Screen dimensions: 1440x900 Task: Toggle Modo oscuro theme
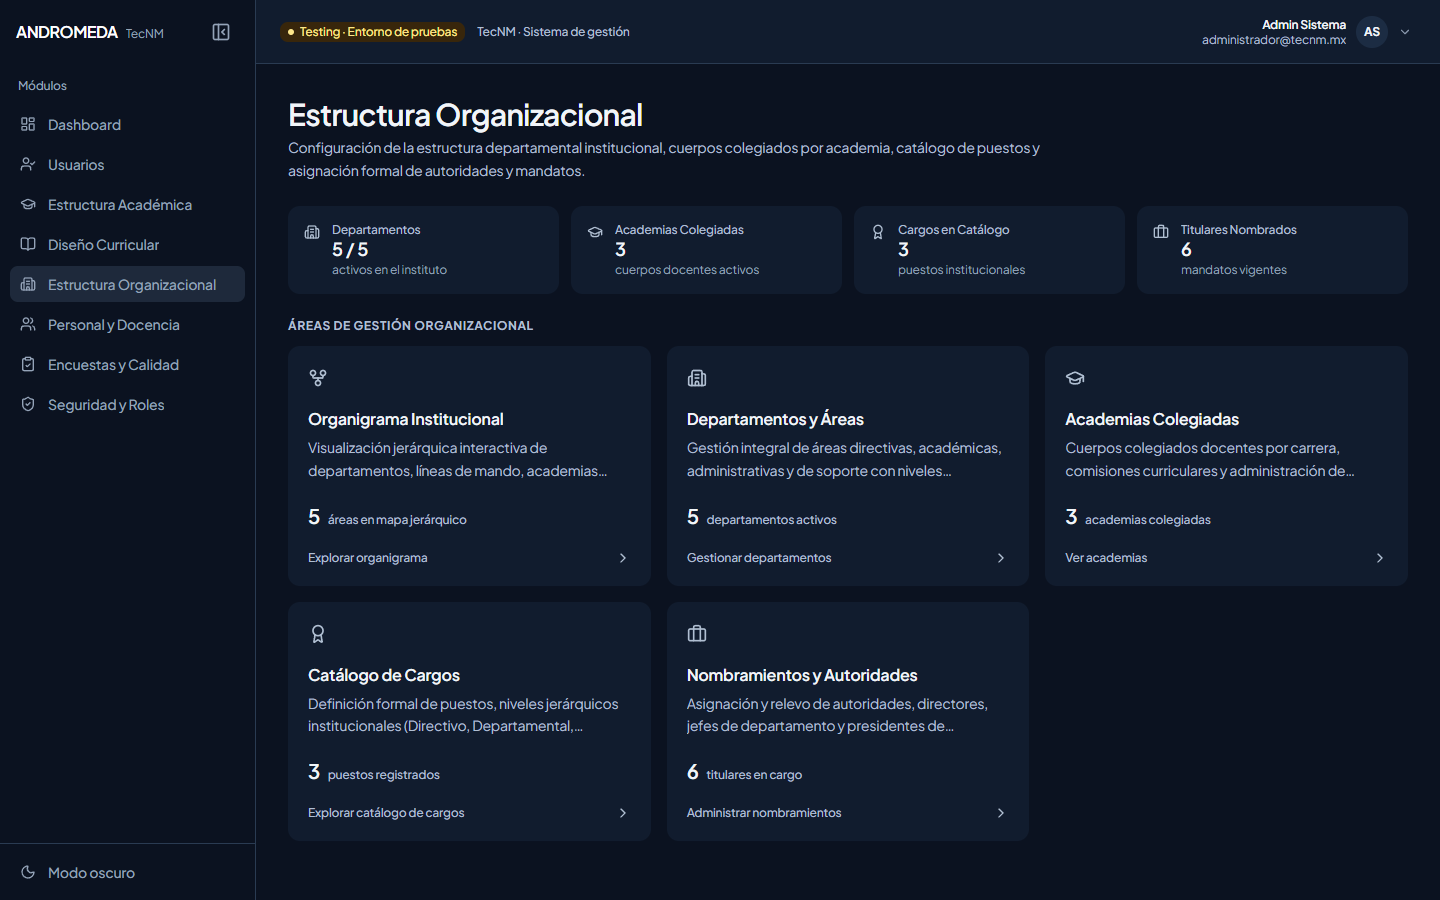pos(127,872)
